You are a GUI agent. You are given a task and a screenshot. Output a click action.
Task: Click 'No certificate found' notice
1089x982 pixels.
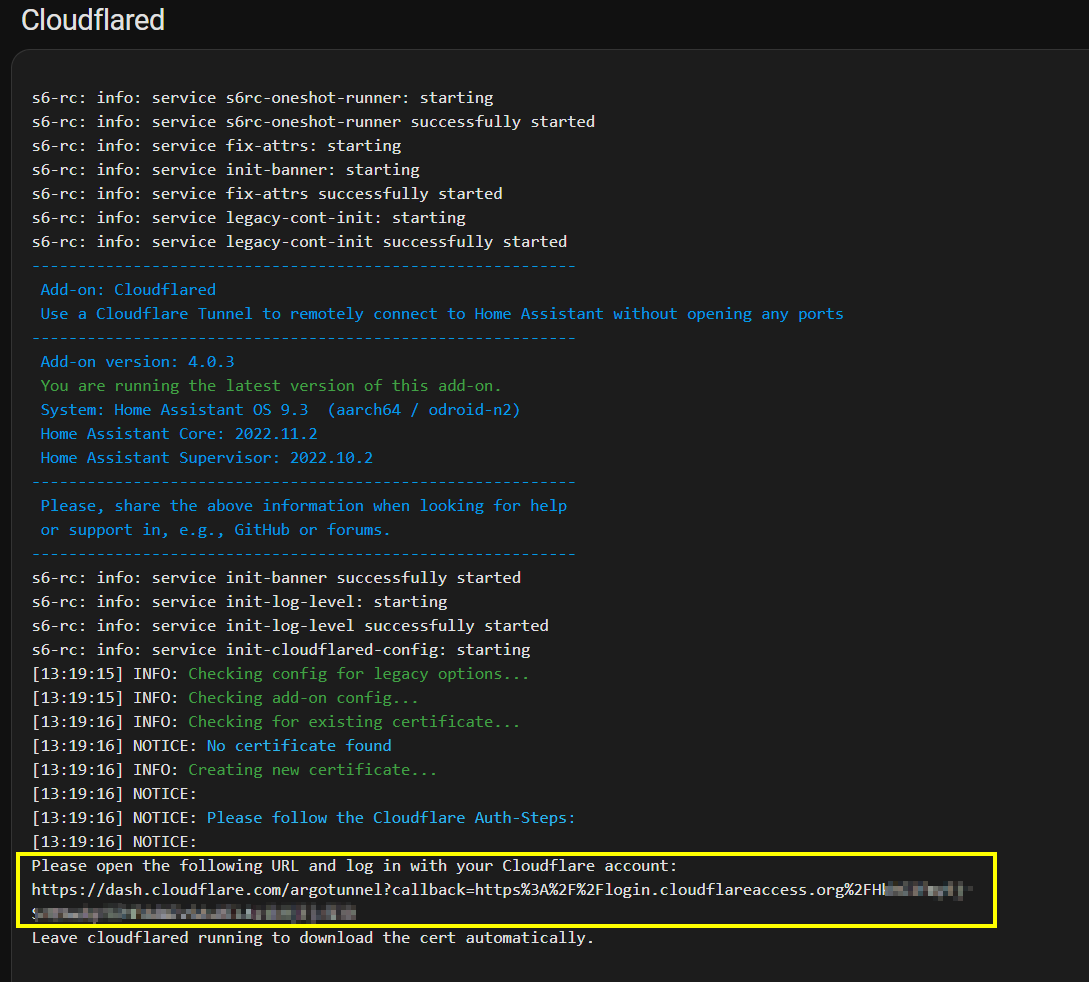pos(212,746)
